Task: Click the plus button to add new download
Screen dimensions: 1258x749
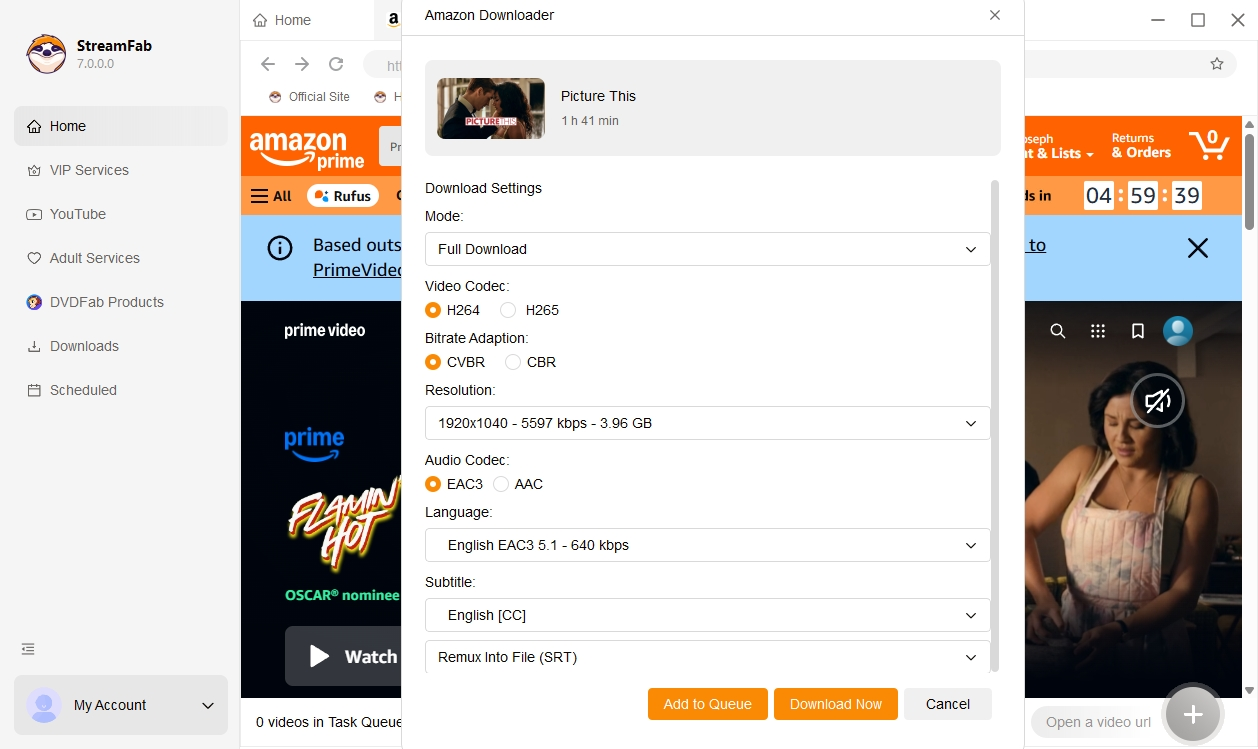Action: click(x=1192, y=714)
